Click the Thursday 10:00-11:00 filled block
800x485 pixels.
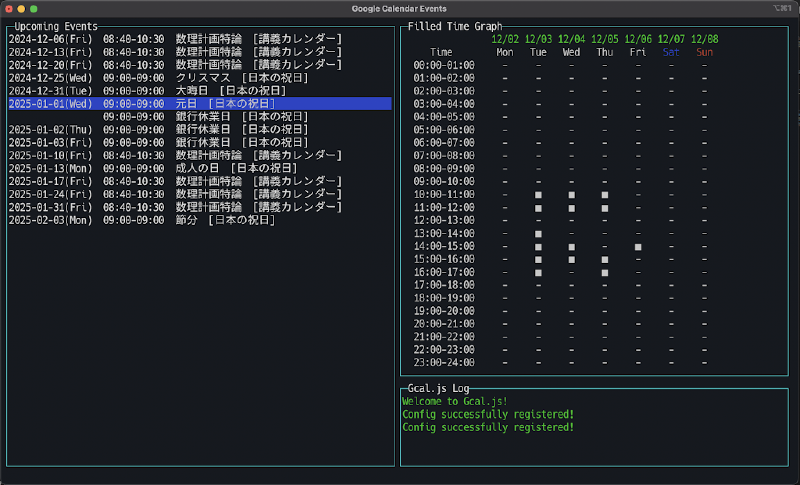605,195
